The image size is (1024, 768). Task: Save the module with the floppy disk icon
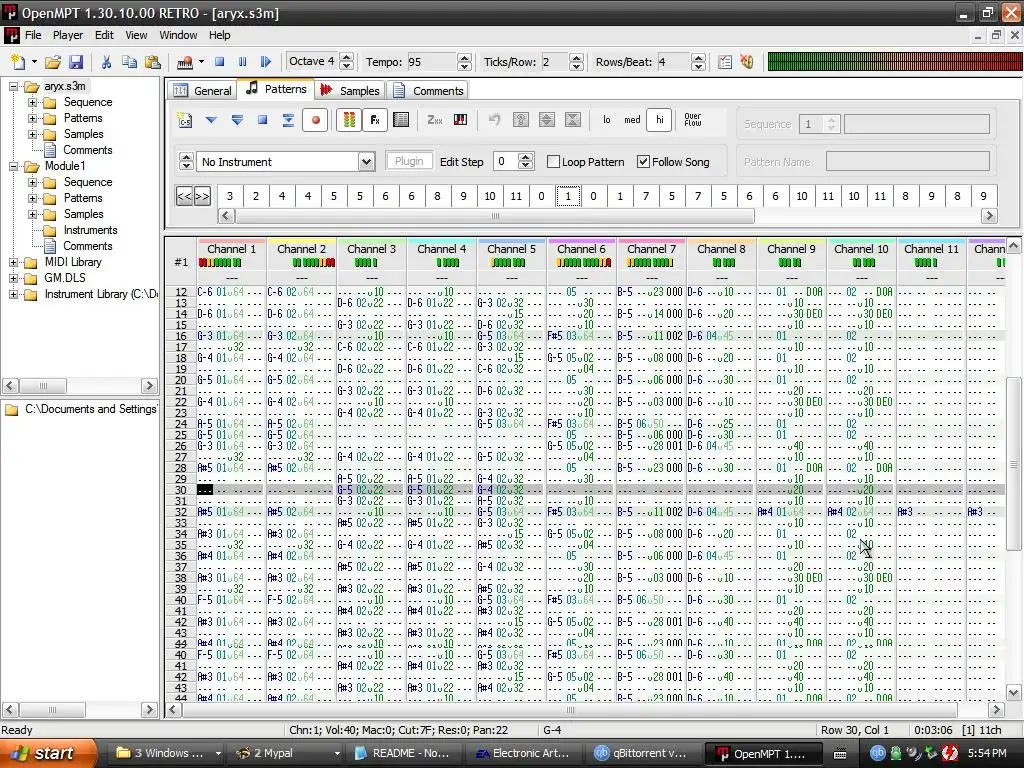[76, 62]
